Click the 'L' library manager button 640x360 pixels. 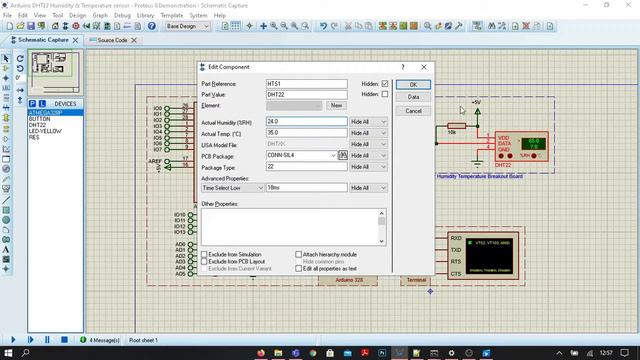42,104
